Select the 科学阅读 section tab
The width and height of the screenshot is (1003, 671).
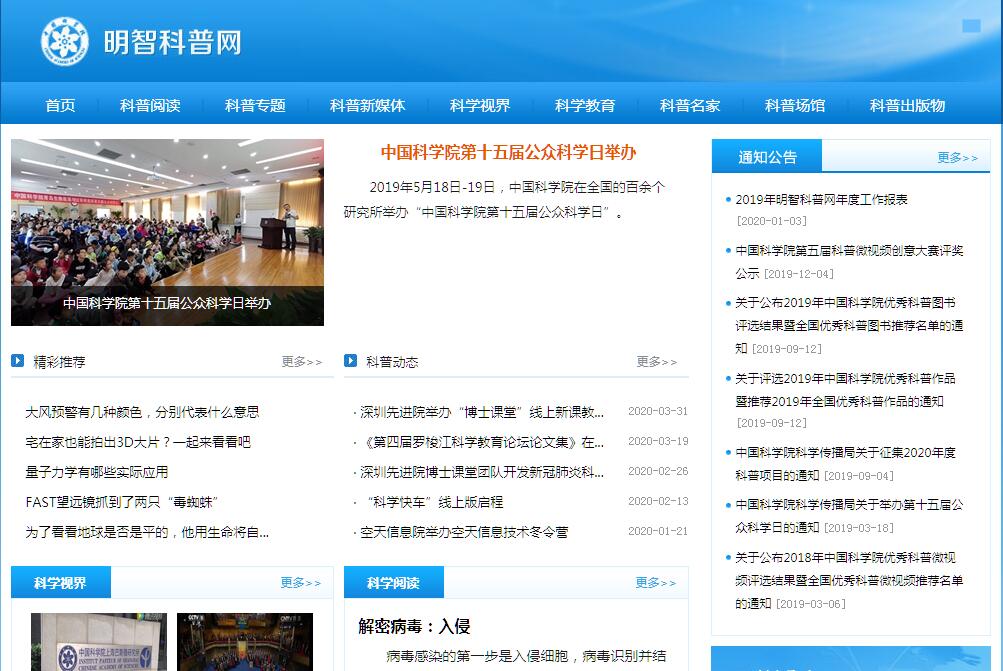pyautogui.click(x=393, y=583)
